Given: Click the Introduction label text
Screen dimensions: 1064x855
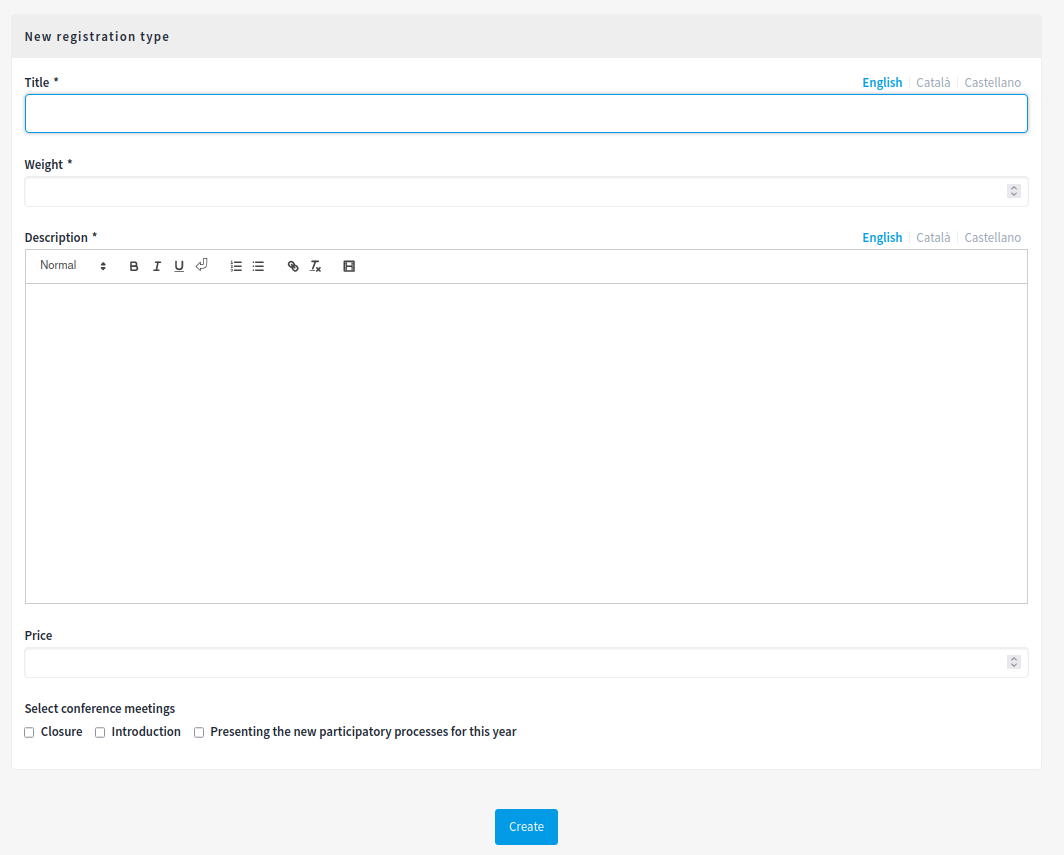Looking at the screenshot, I should click(x=146, y=732).
